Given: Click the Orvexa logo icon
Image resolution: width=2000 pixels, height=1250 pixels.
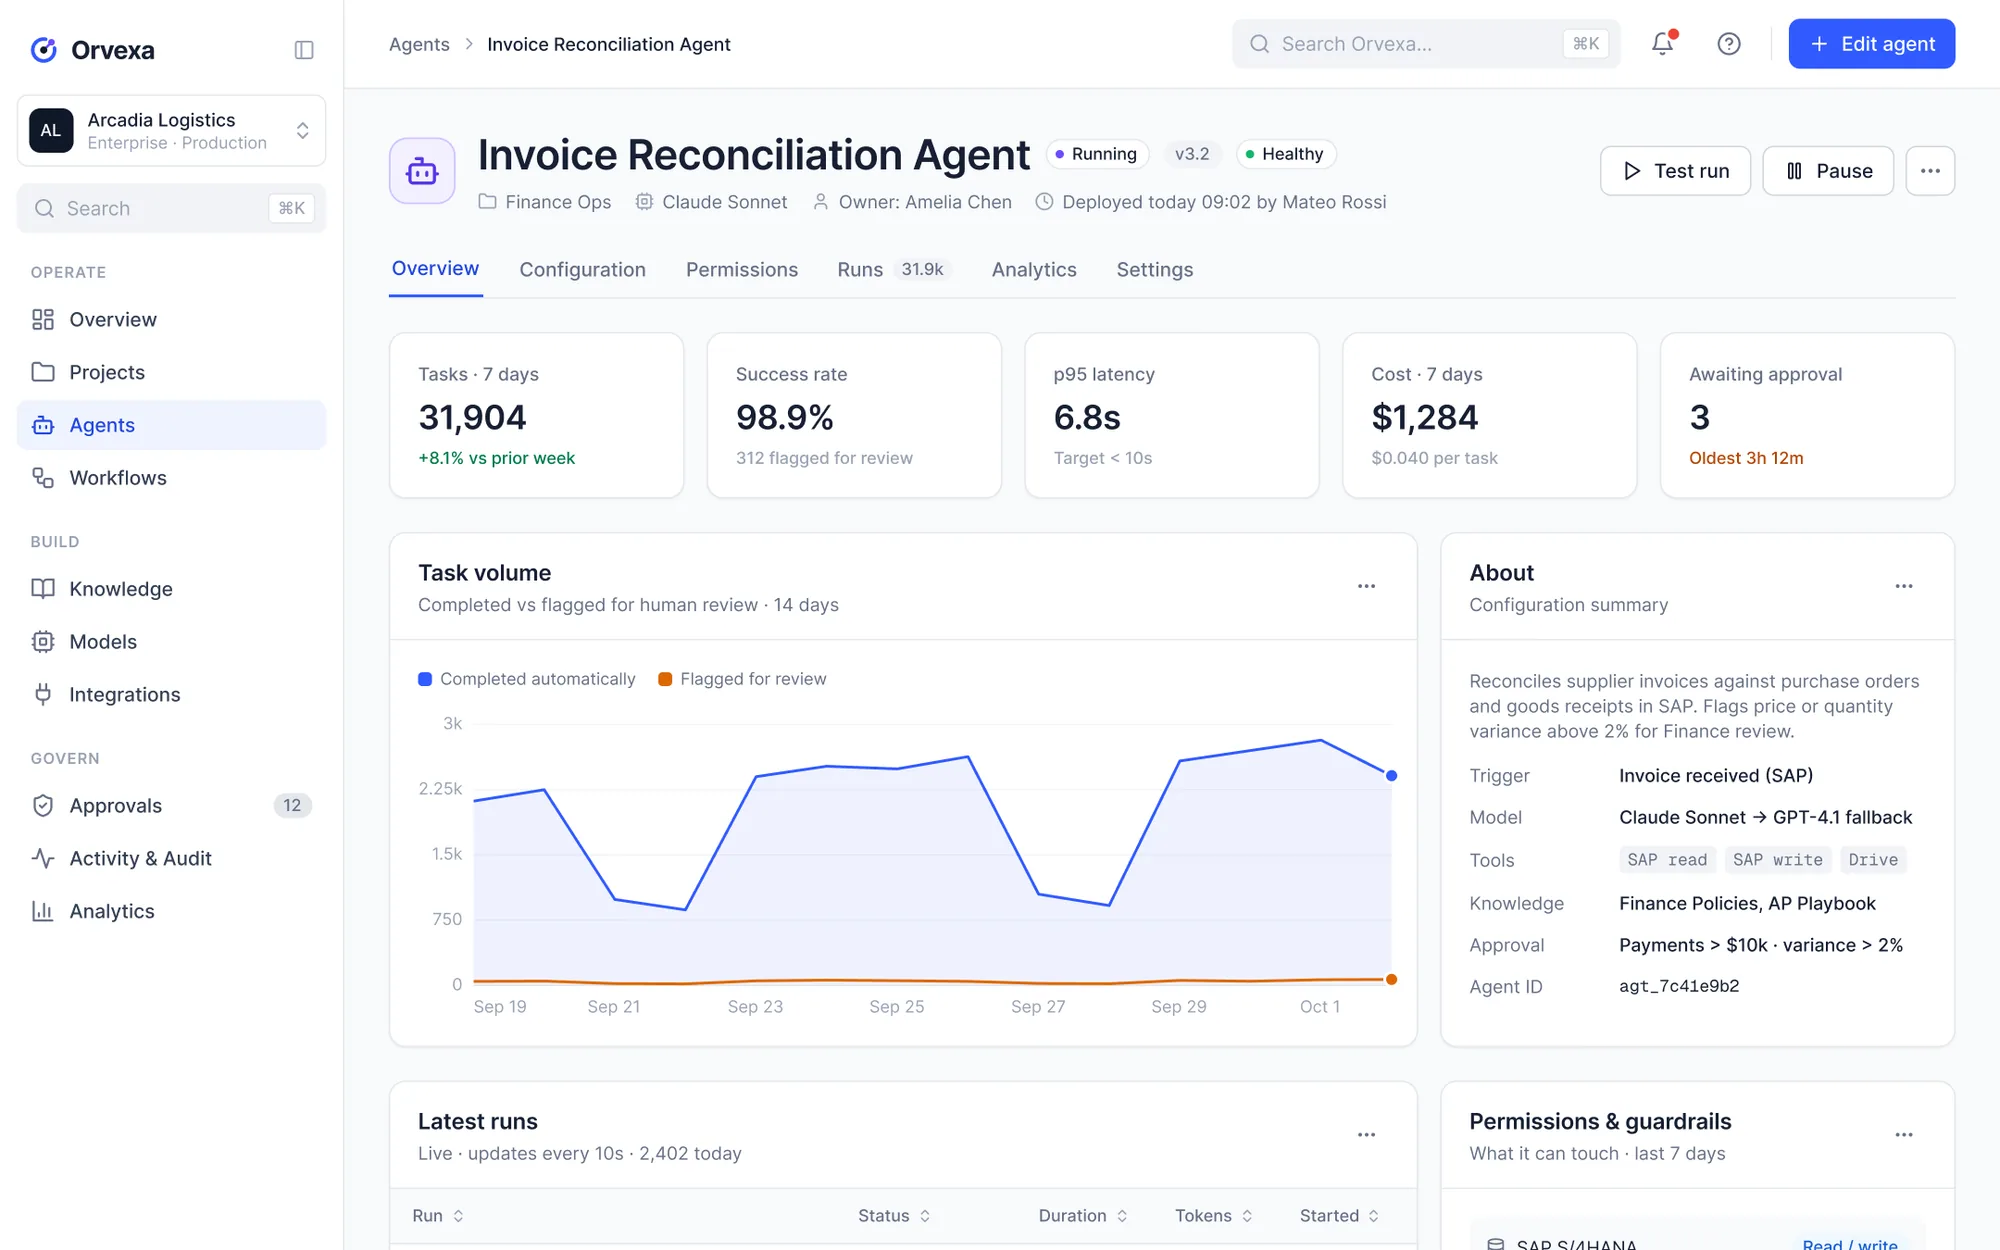Looking at the screenshot, I should [x=43, y=49].
